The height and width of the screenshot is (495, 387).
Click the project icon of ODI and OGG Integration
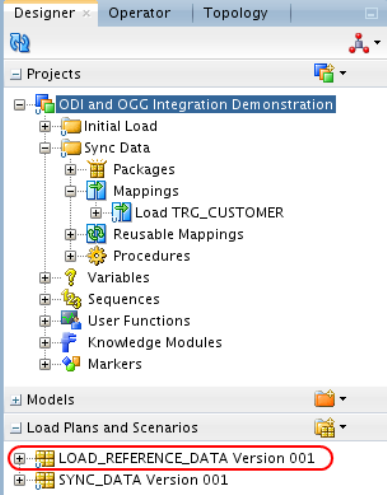pos(45,104)
